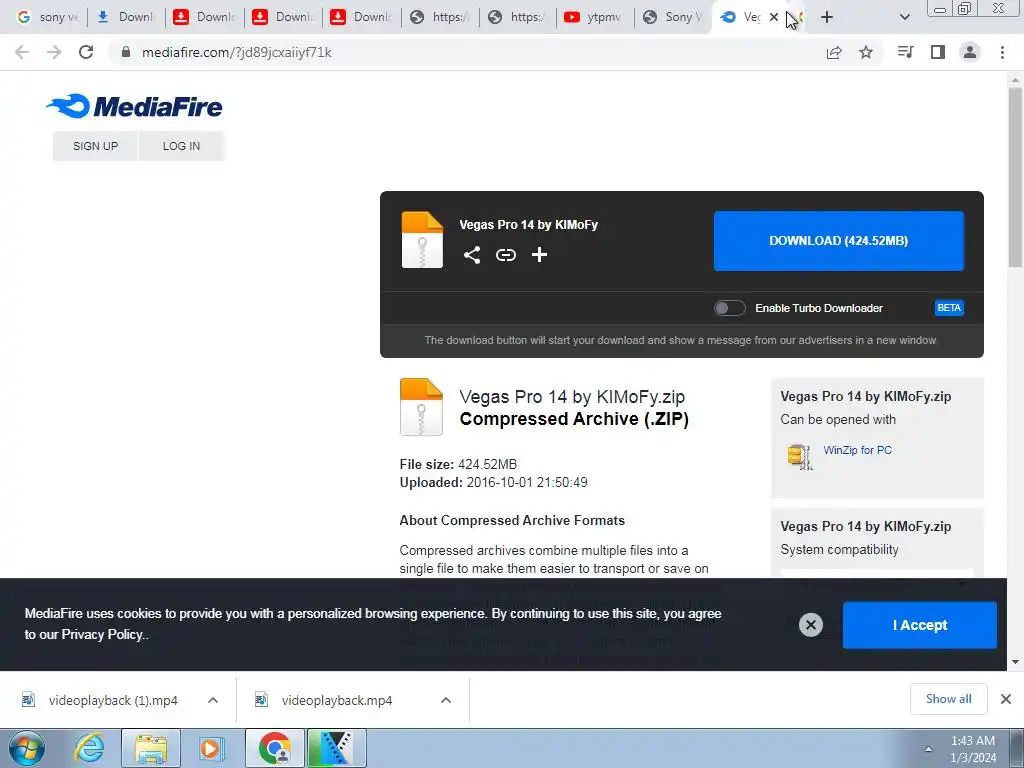This screenshot has width=1024, height=768.
Task: Open the media control icon in toolbar
Action: [x=905, y=52]
